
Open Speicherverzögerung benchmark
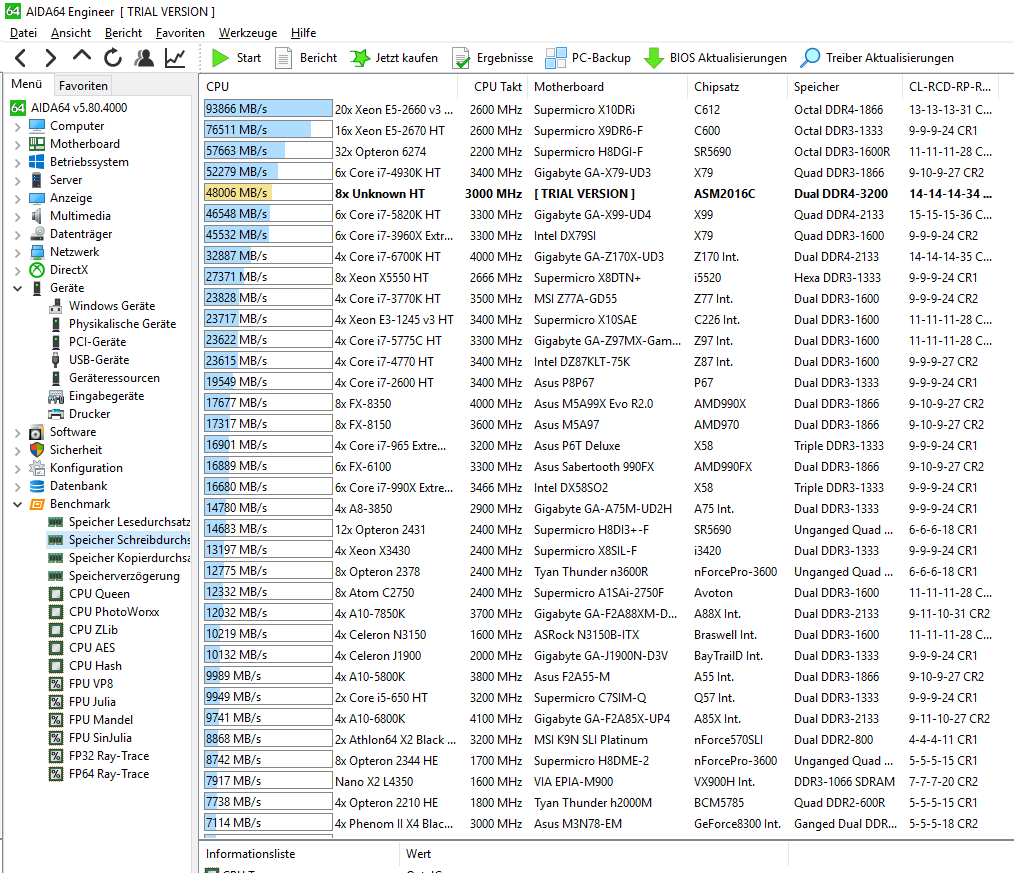tap(124, 576)
